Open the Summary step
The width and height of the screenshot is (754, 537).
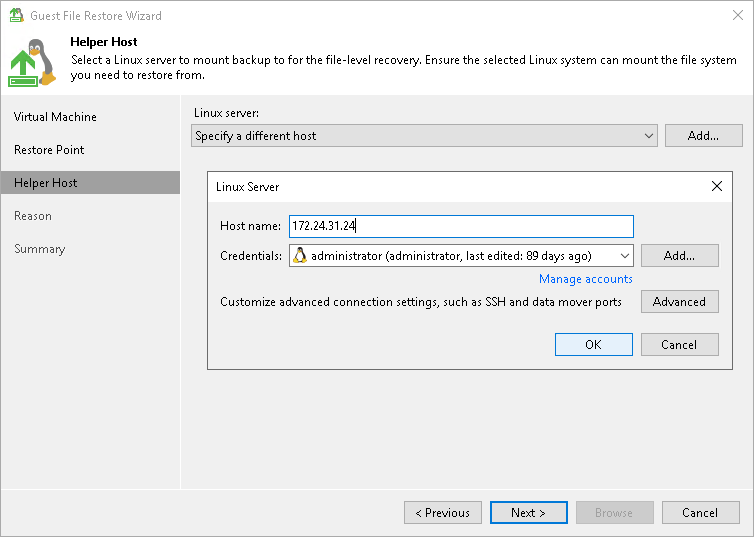(39, 249)
